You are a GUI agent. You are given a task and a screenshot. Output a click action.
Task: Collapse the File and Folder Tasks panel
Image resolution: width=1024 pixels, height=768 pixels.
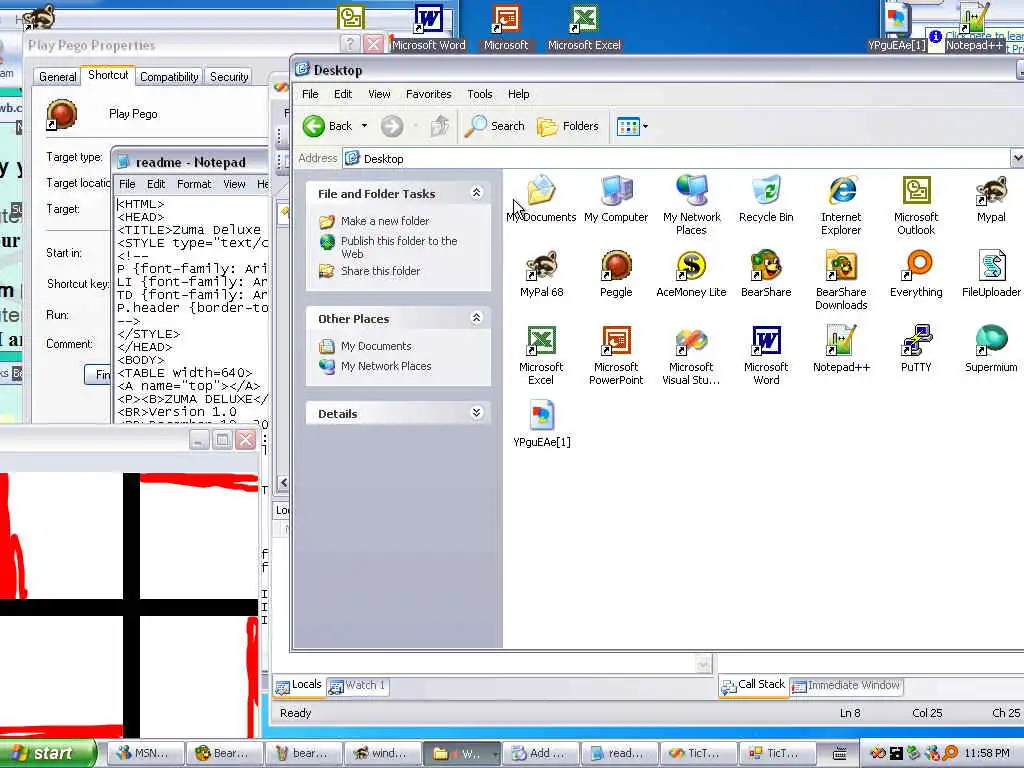tap(476, 193)
